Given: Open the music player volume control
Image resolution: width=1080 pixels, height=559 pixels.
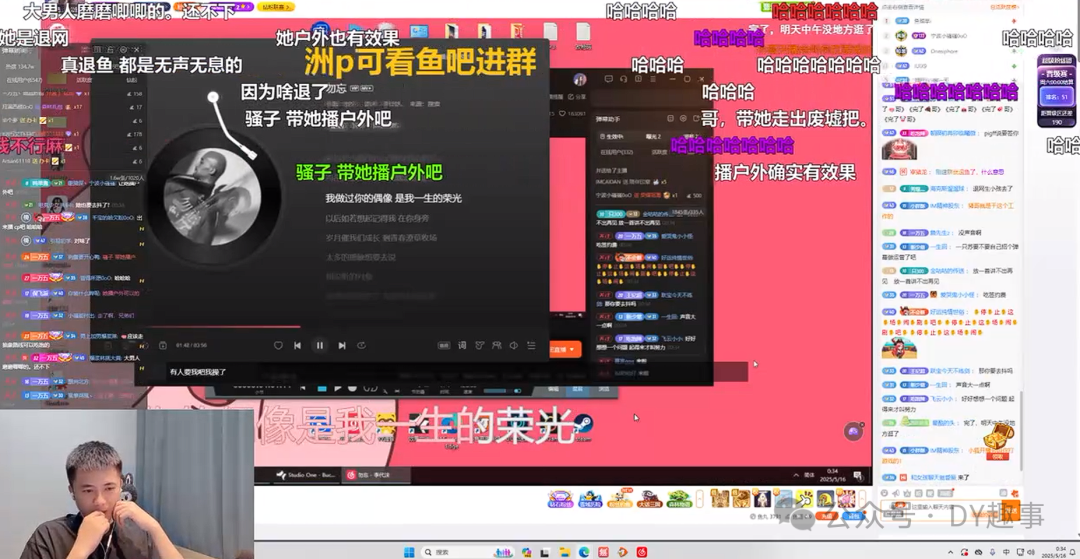Looking at the screenshot, I should (513, 346).
